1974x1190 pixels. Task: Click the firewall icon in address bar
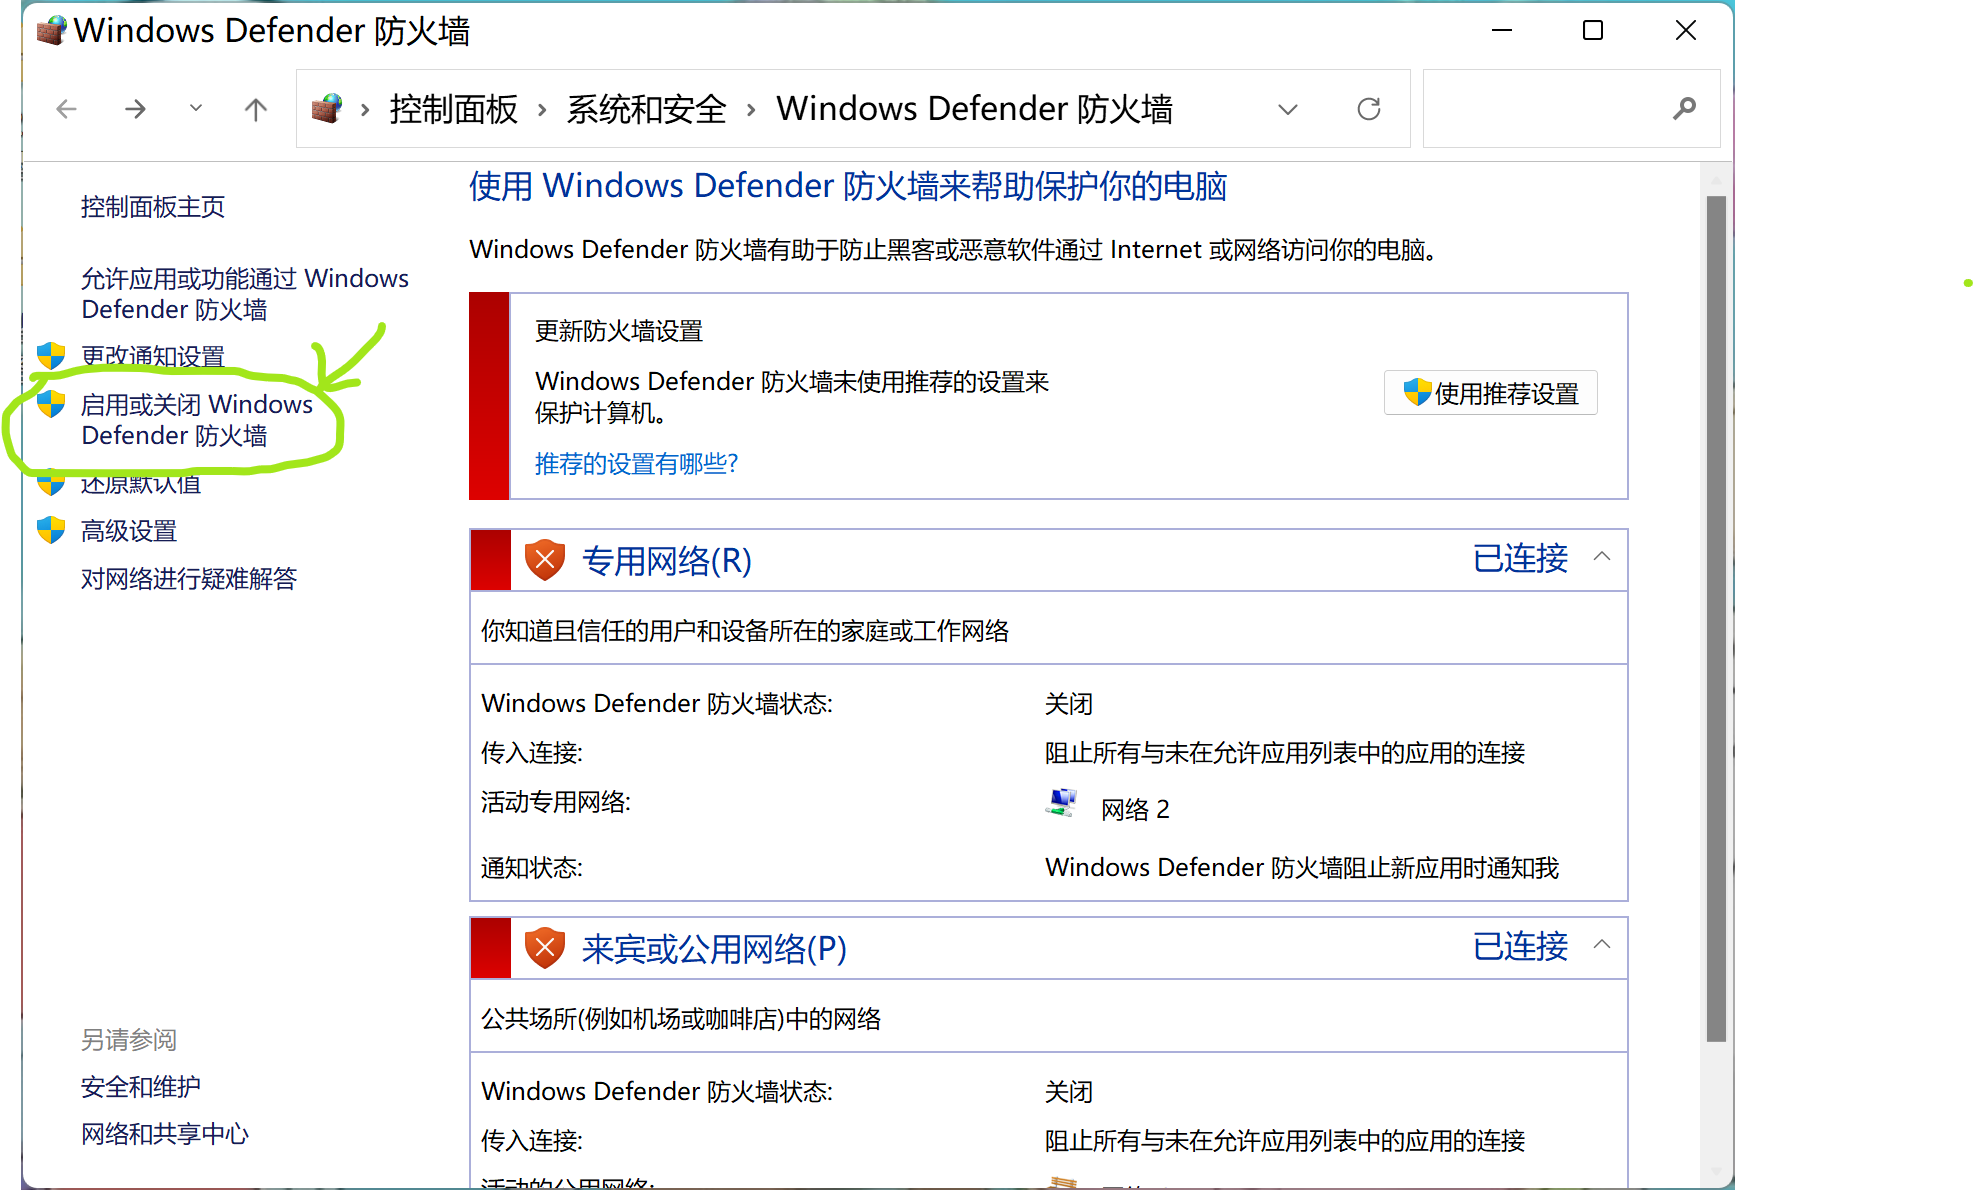coord(327,108)
